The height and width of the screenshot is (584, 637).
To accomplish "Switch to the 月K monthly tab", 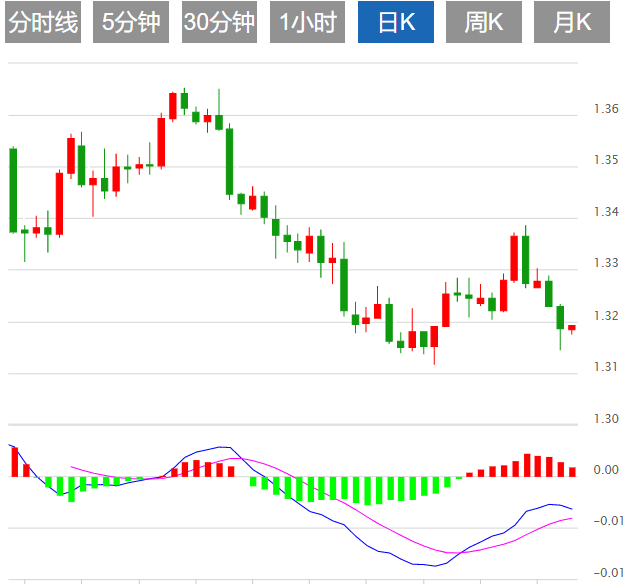I will pos(572,22).
